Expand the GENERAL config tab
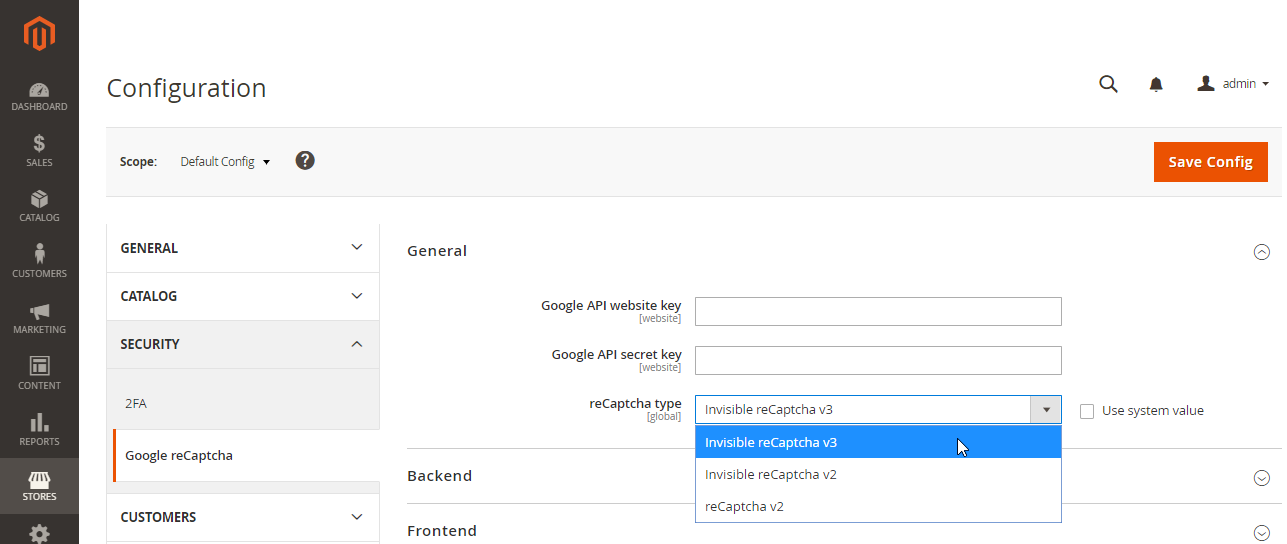The height and width of the screenshot is (544, 1287). [243, 248]
